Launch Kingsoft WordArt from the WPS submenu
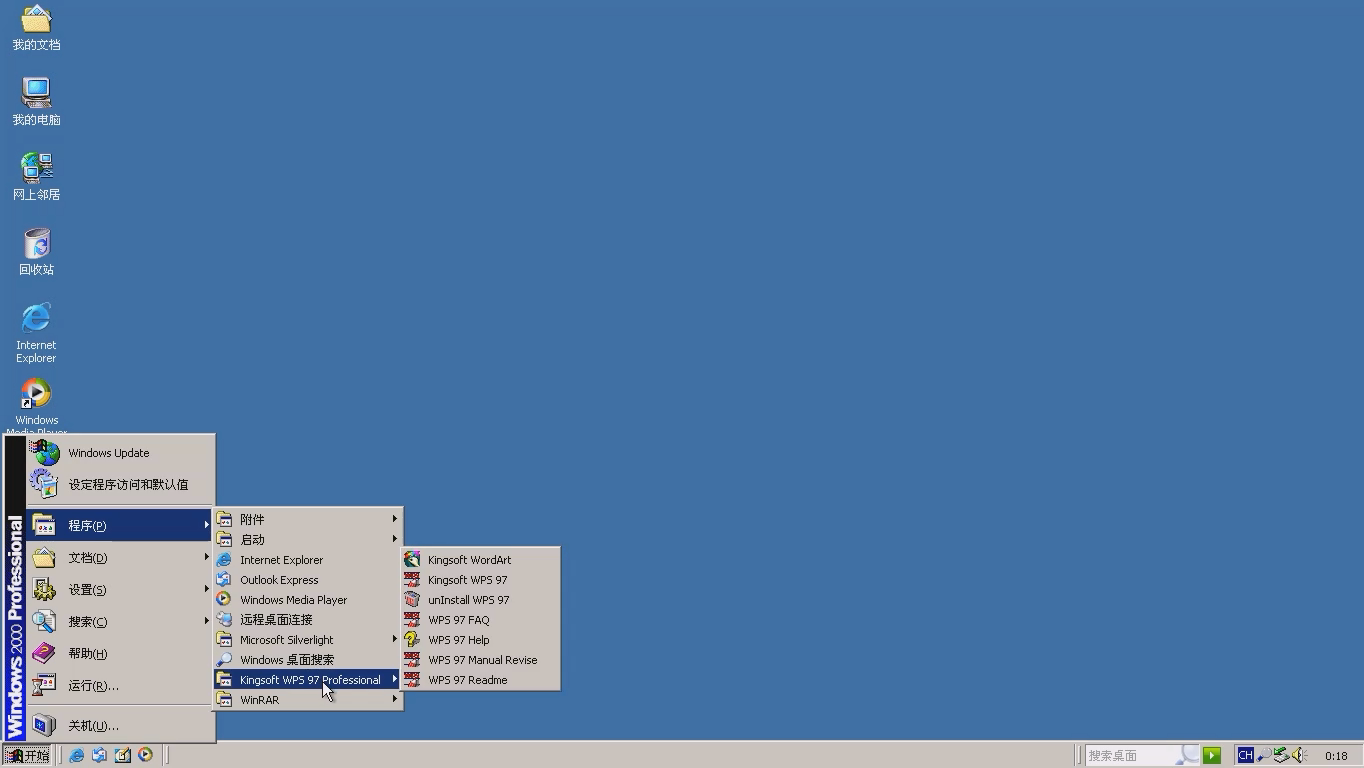This screenshot has width=1364, height=768. [481, 559]
